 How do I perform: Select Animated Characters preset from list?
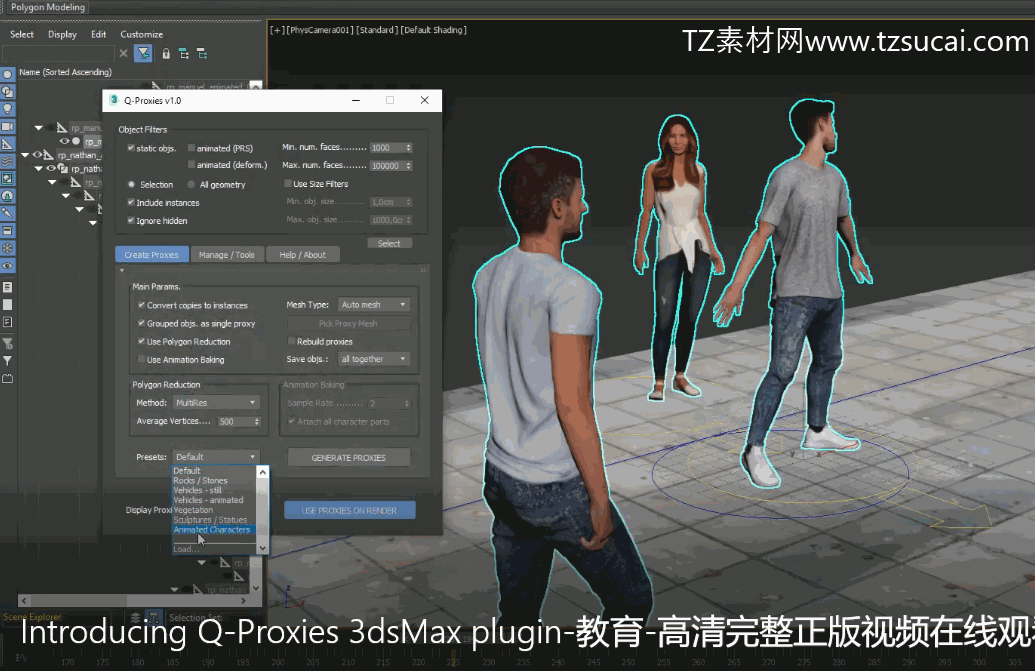point(212,530)
